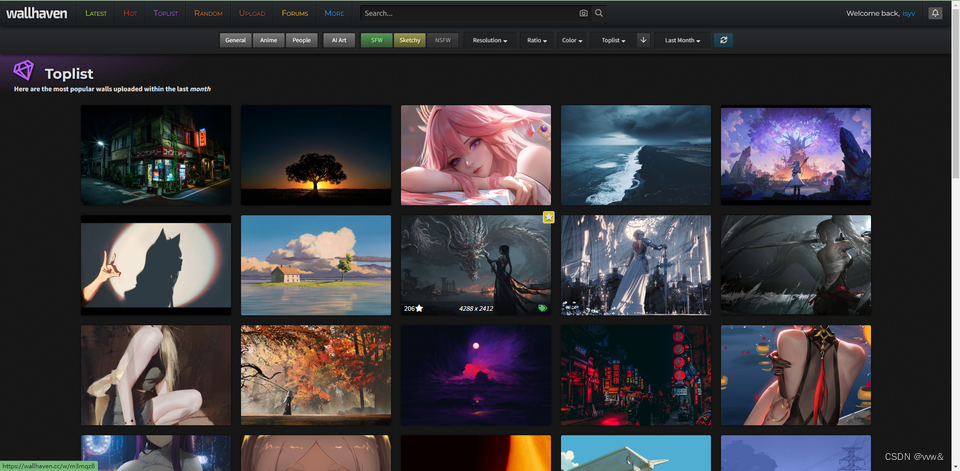Image resolution: width=960 pixels, height=471 pixels.
Task: Toggle the People category filter
Action: (x=302, y=40)
